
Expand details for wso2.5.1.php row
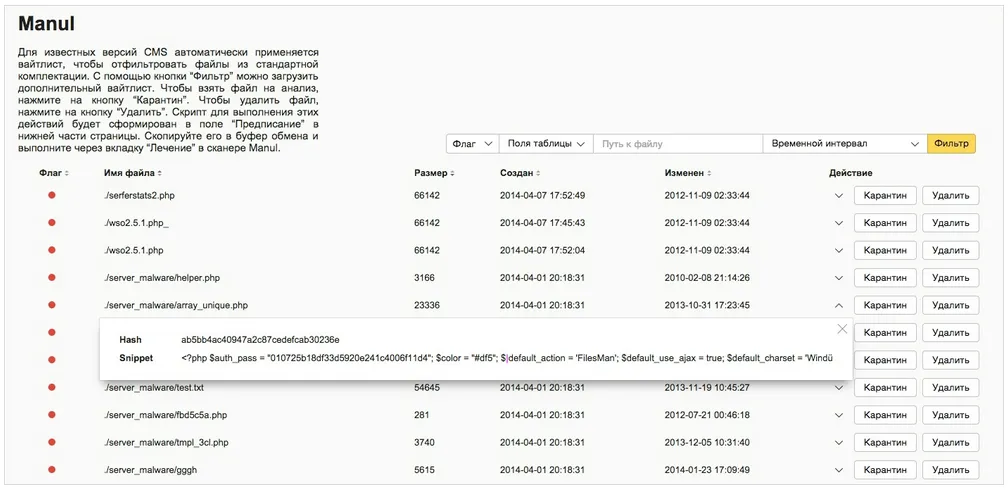(839, 251)
